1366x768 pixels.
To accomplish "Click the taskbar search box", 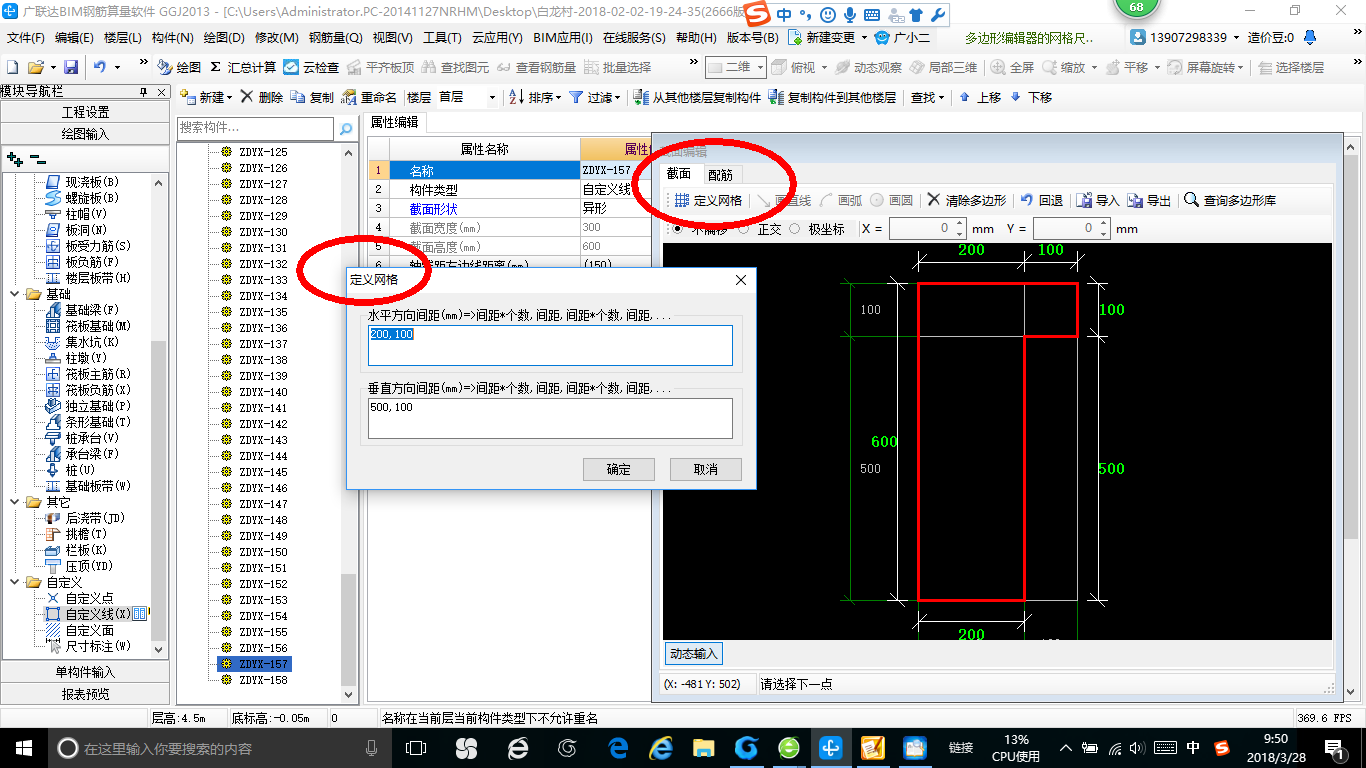I will 220,748.
